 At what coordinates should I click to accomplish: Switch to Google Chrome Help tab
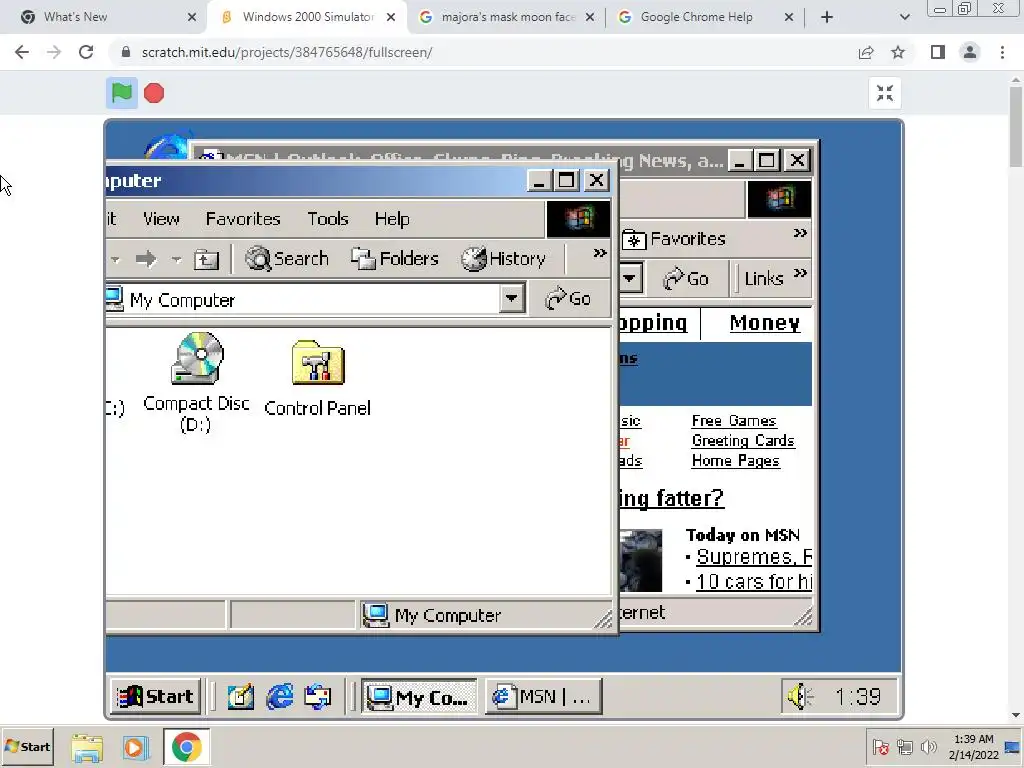[705, 17]
